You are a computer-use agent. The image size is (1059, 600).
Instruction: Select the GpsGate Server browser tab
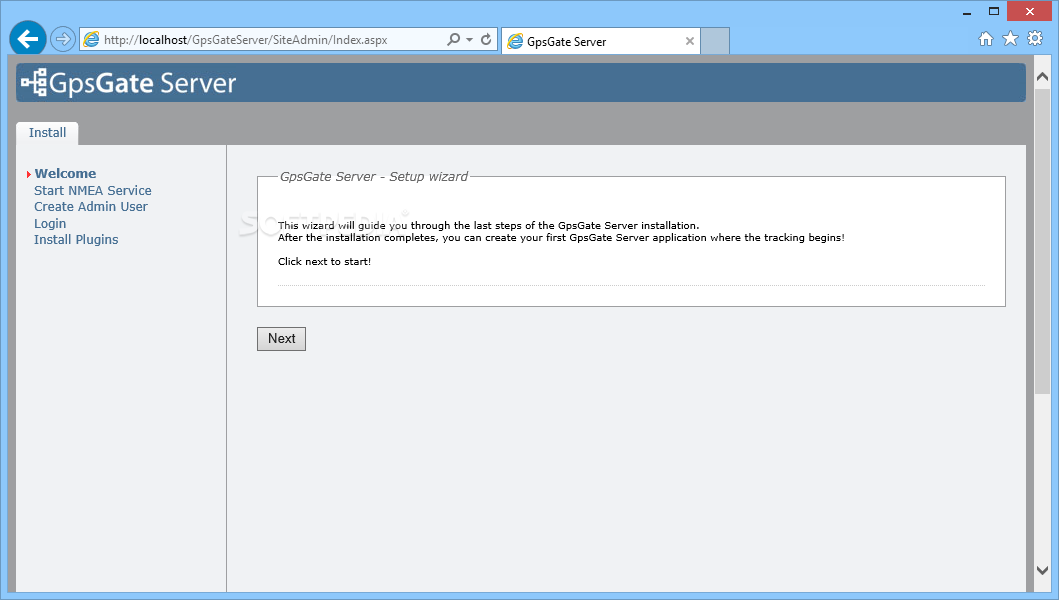(600, 41)
